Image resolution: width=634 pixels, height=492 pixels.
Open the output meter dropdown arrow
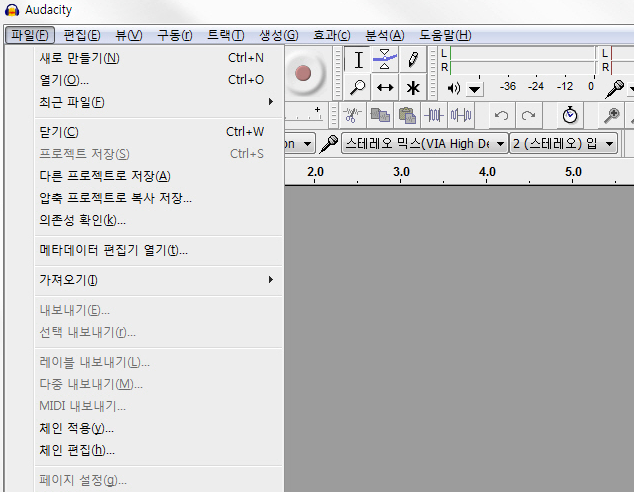click(475, 89)
